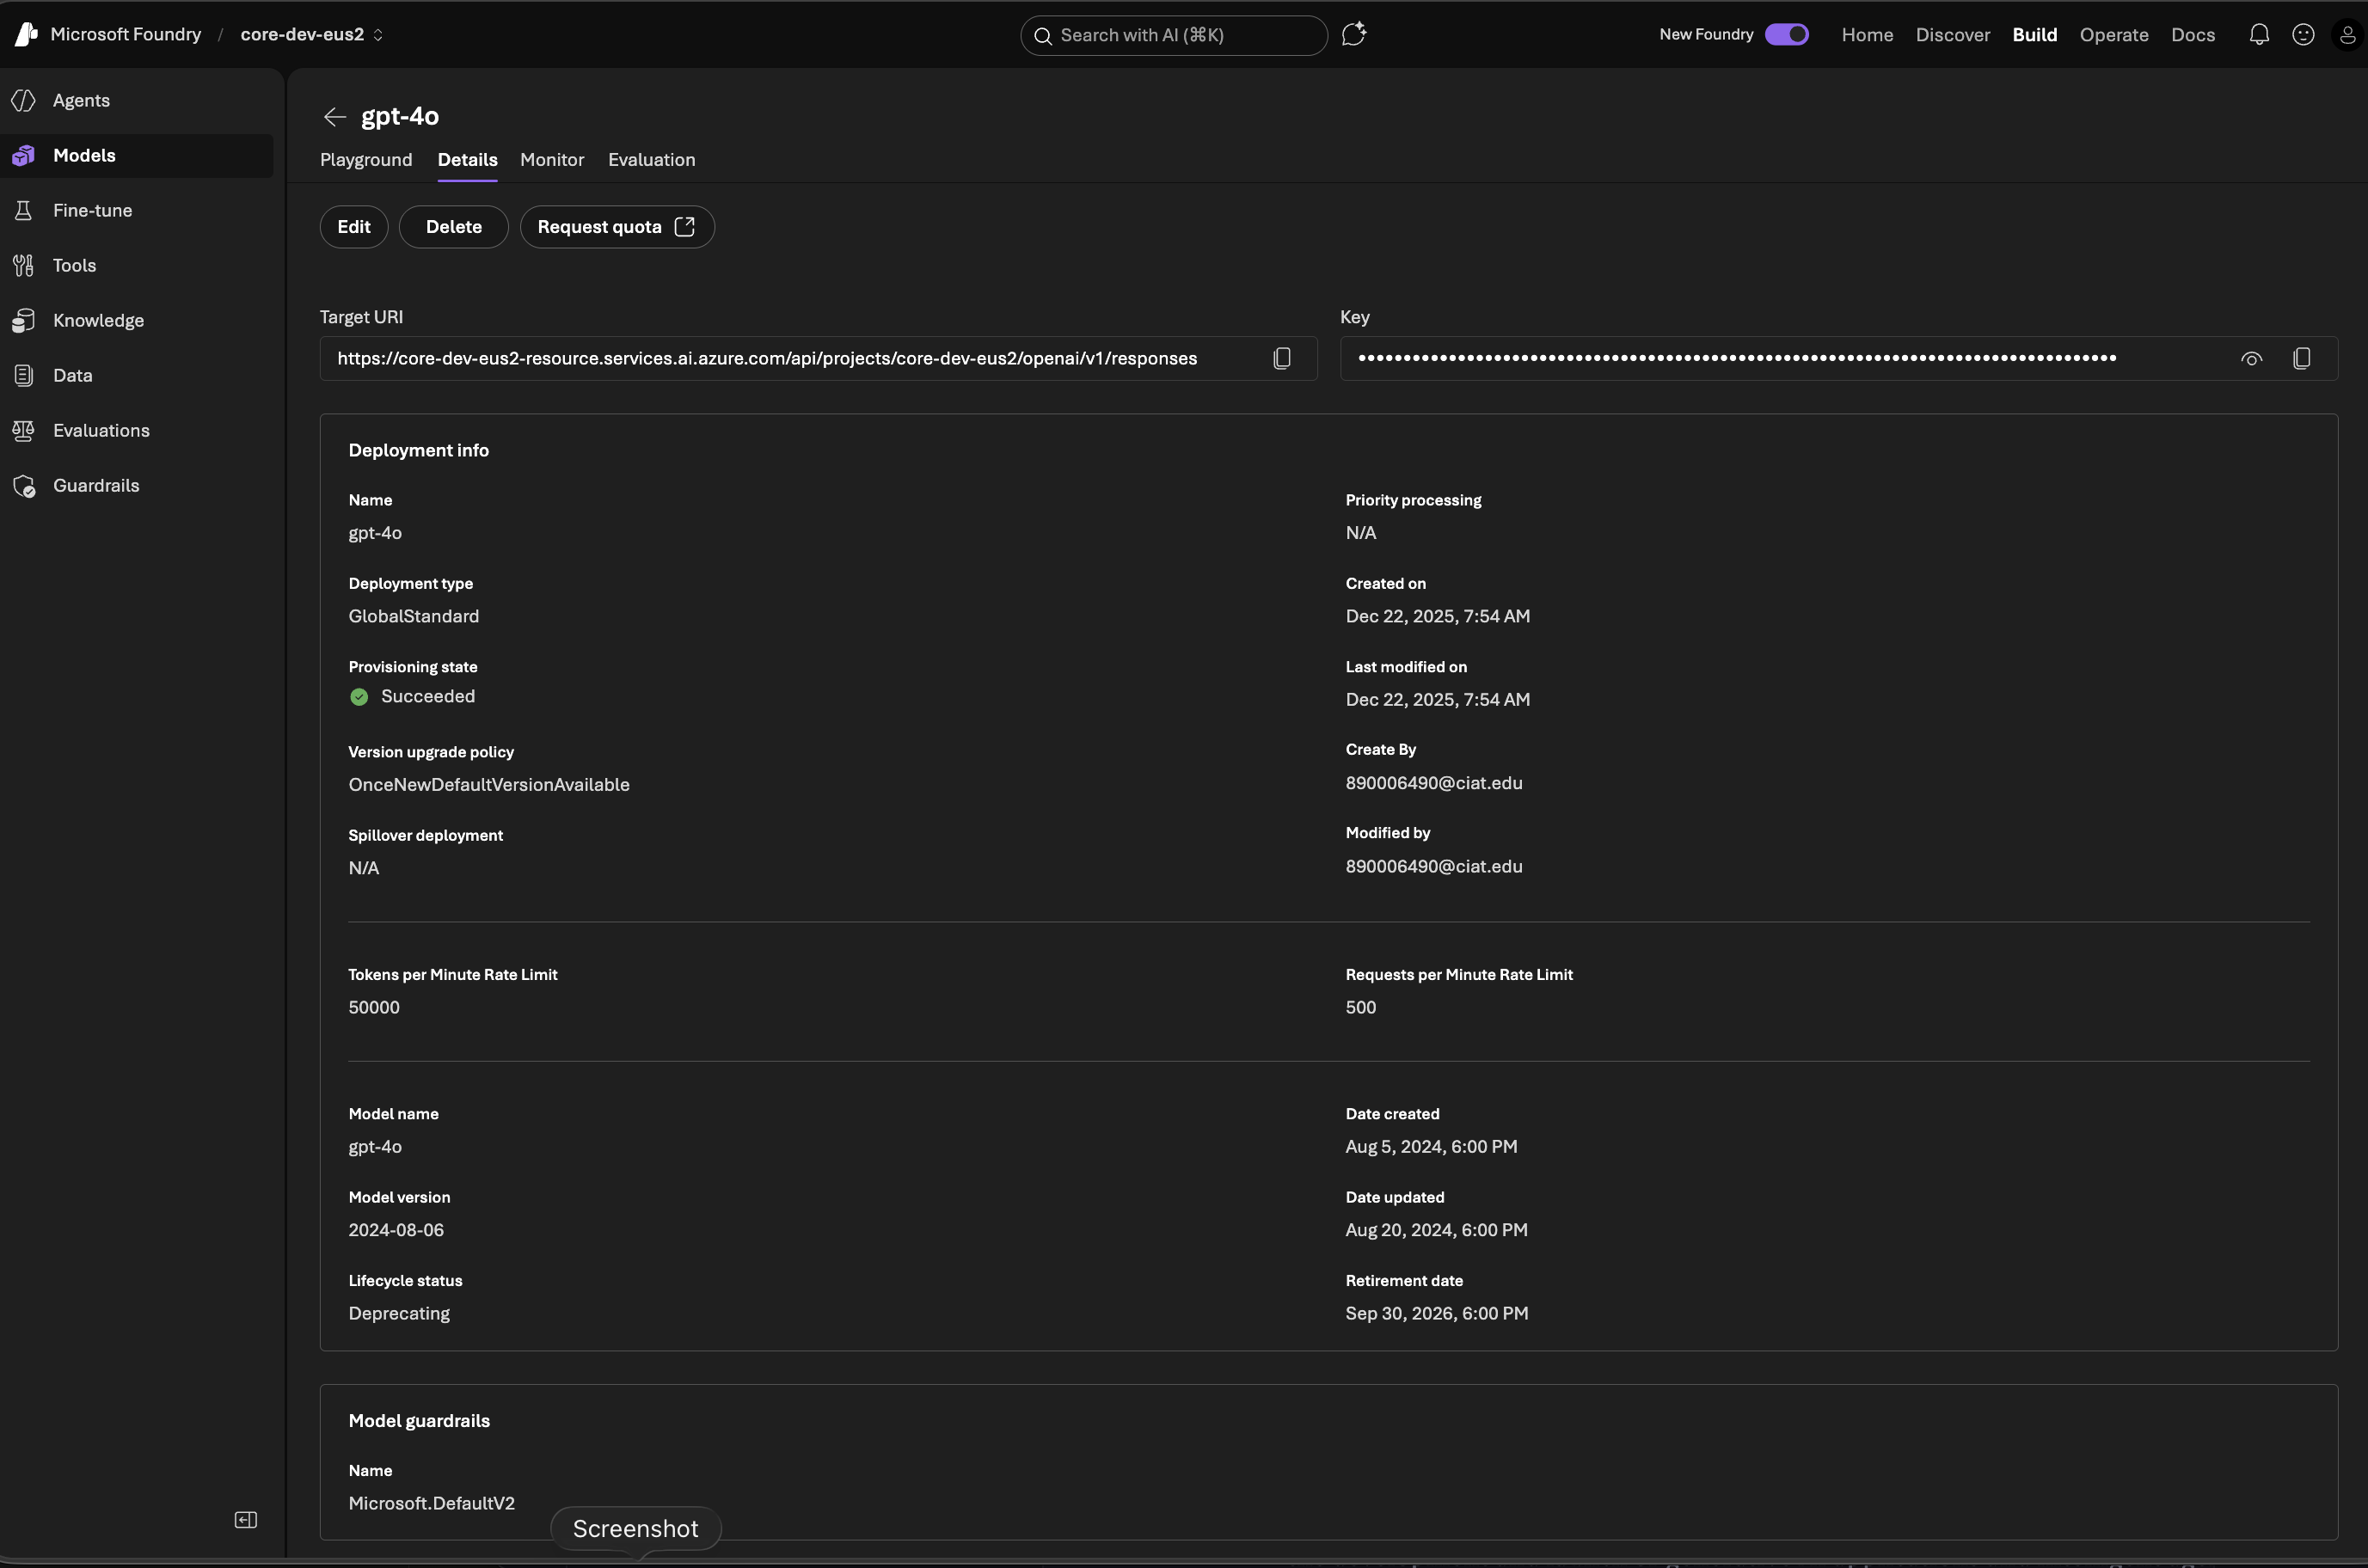Click the model version 2024-08-06

396,1231
